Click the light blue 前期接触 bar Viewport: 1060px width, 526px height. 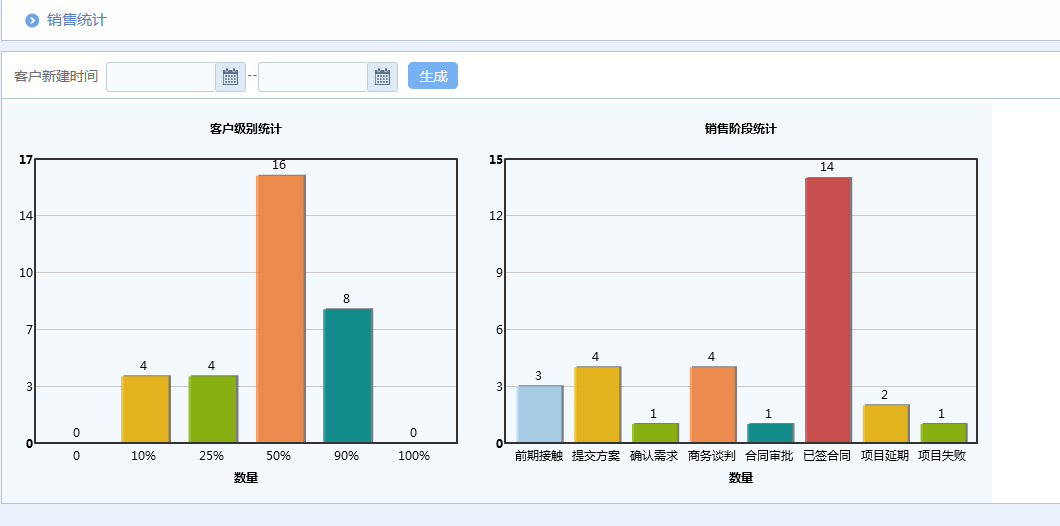pos(539,414)
